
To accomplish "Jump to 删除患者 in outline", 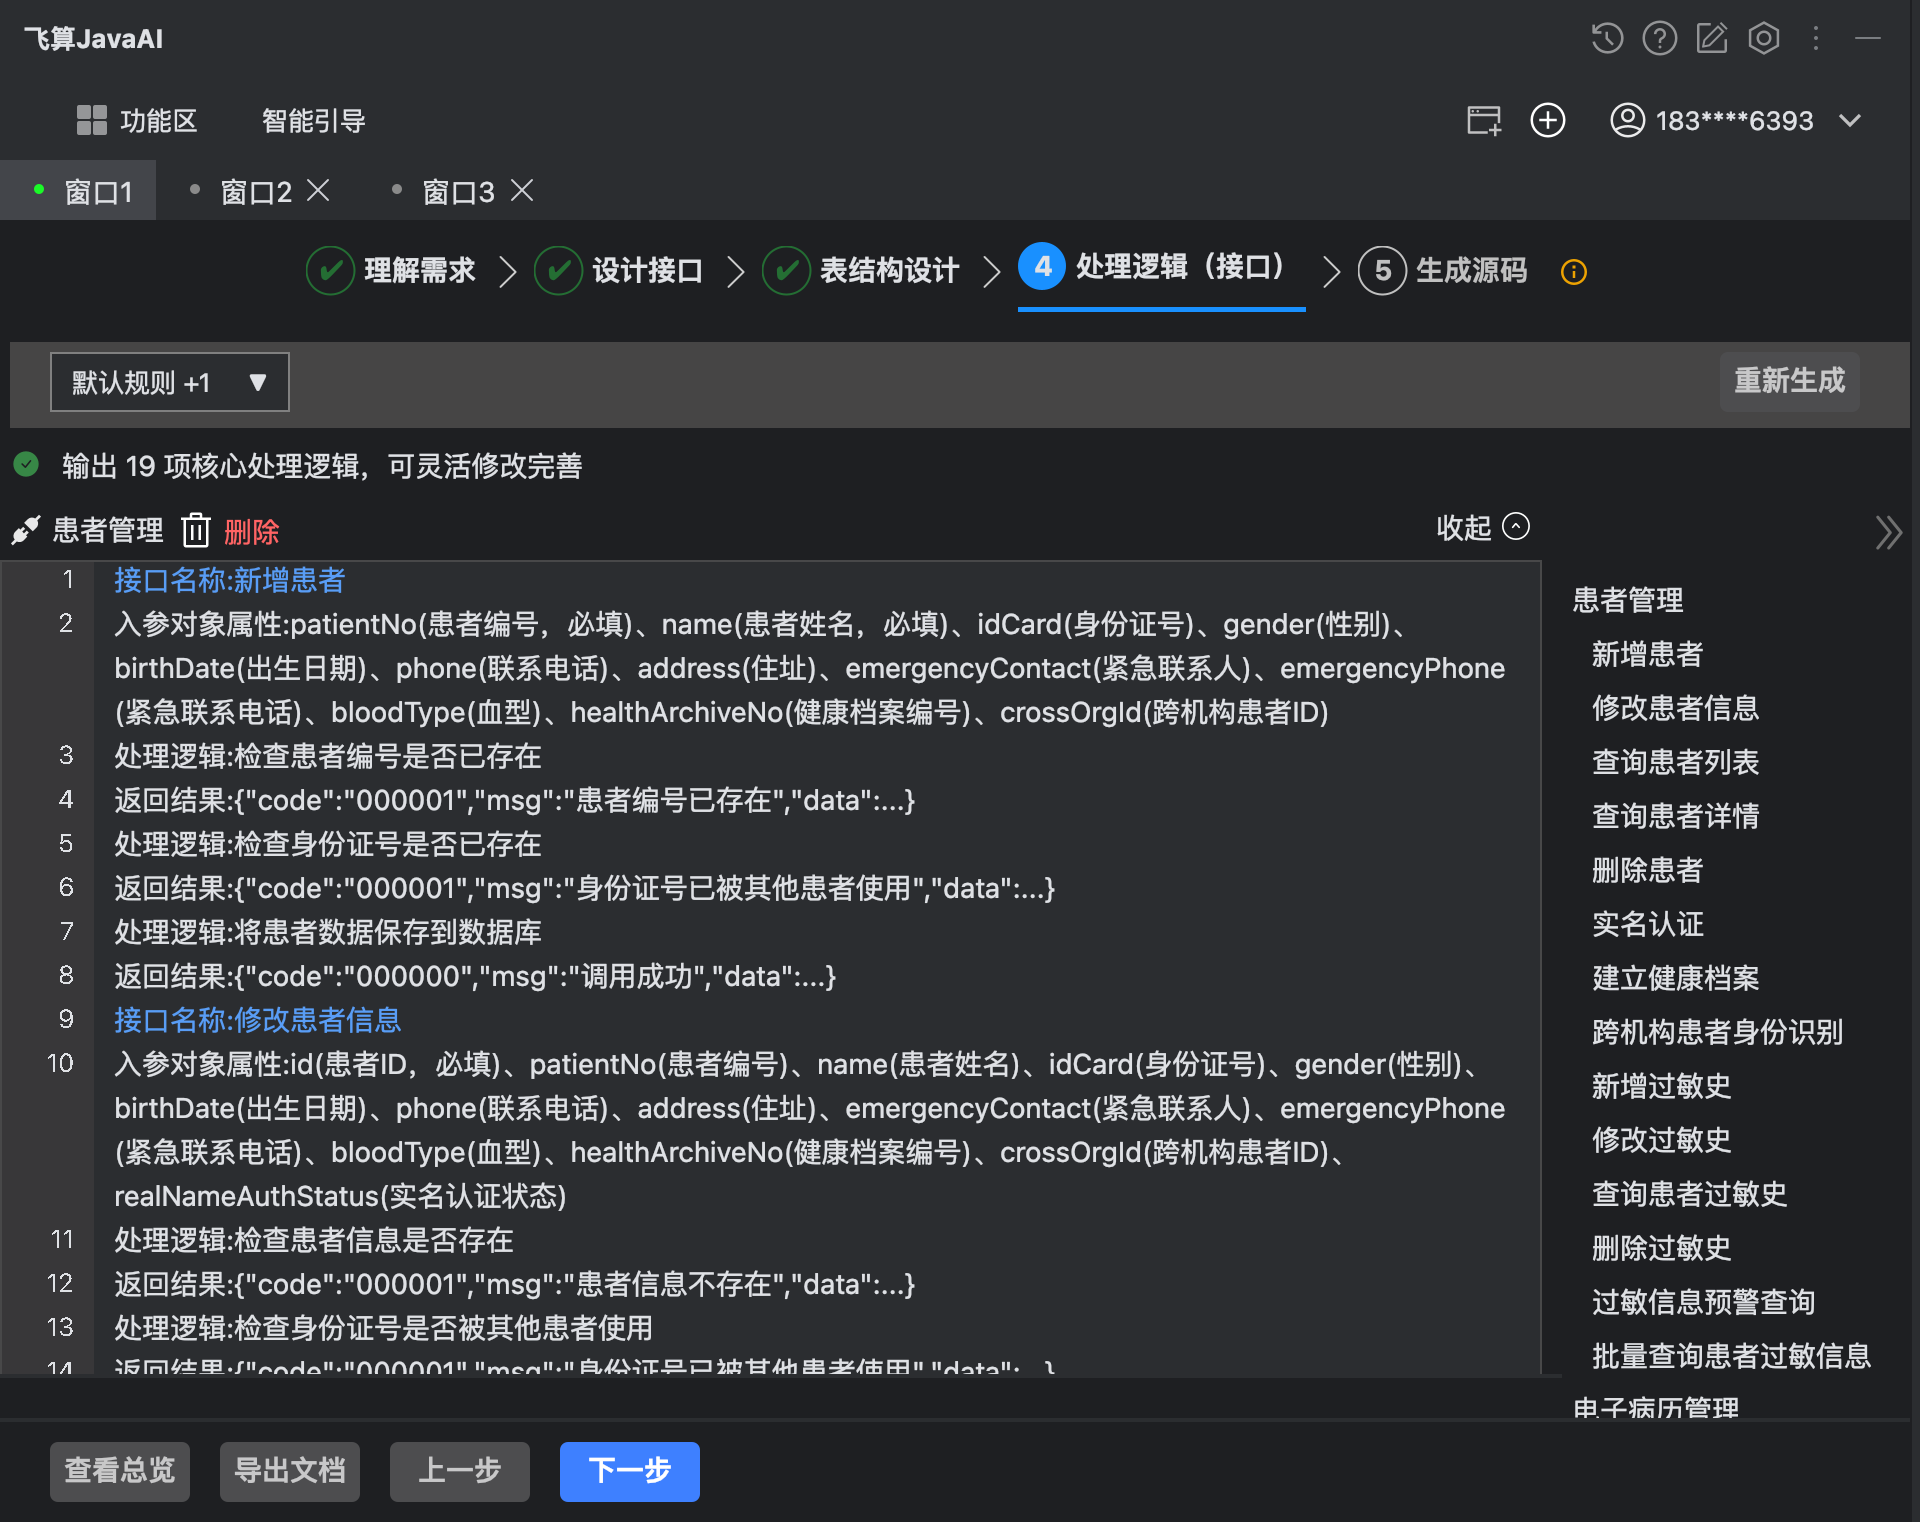I will pos(1648,870).
